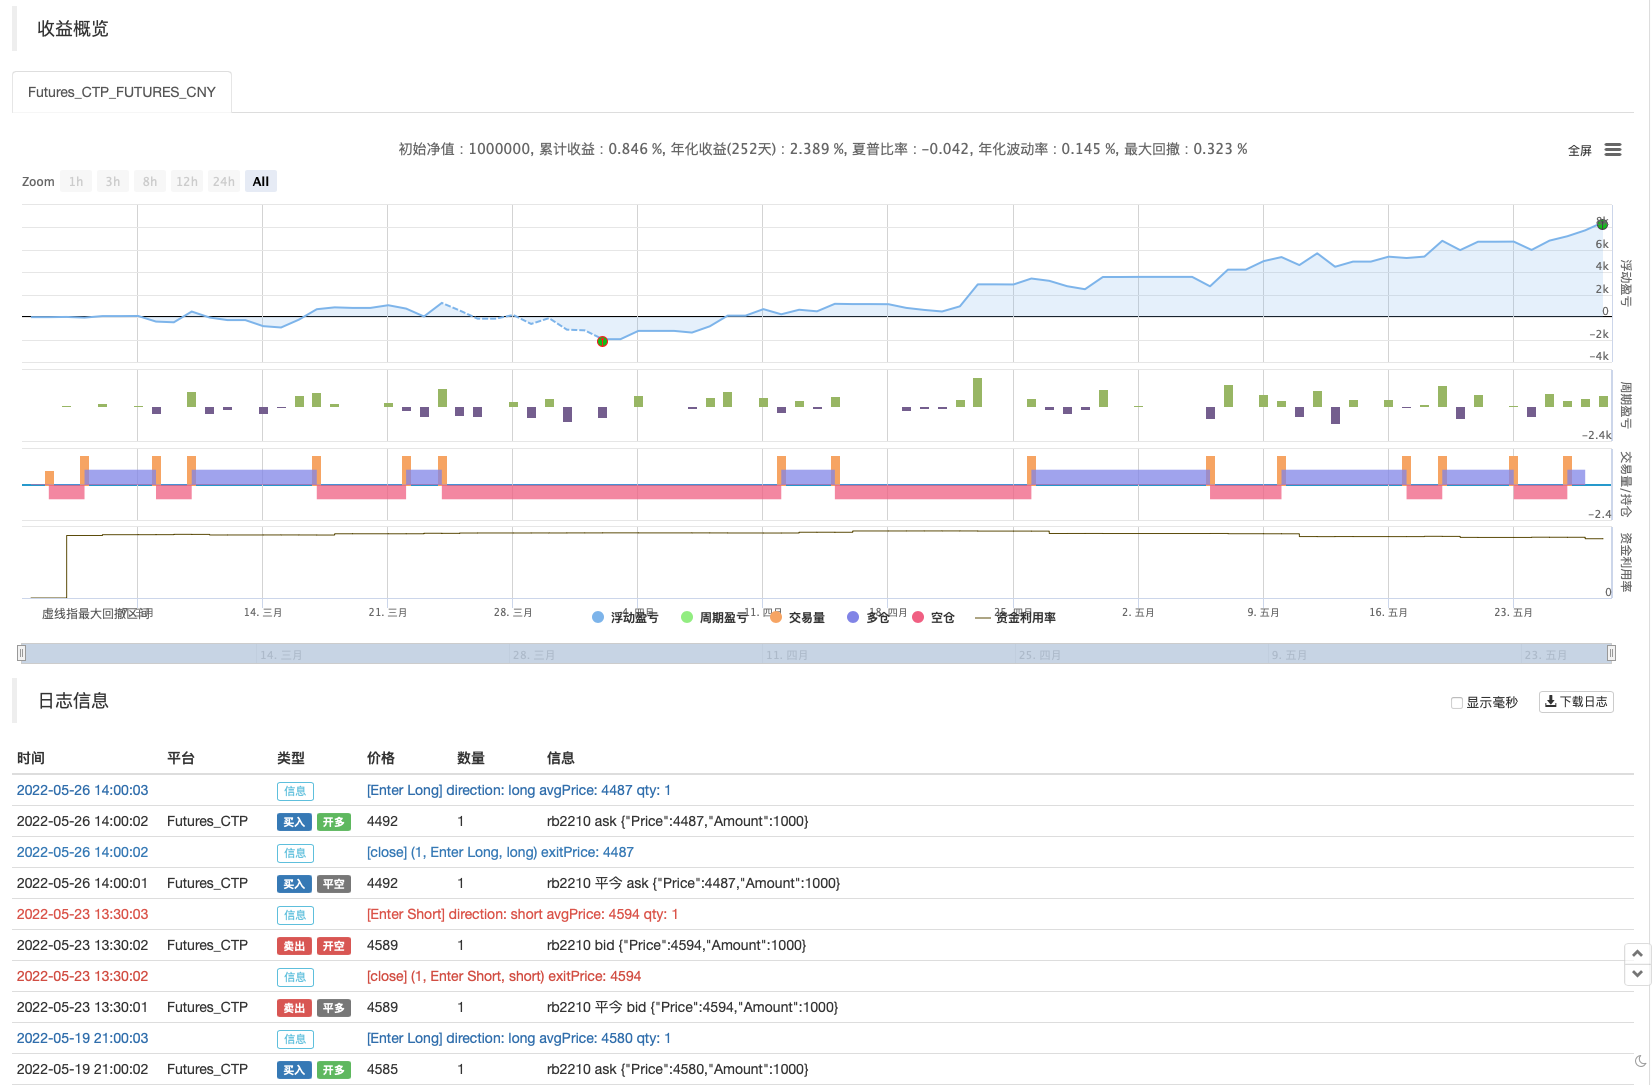The image size is (1652, 1085).
Task: Click close Enter Short exitPrice 4594 message
Action: [504, 976]
